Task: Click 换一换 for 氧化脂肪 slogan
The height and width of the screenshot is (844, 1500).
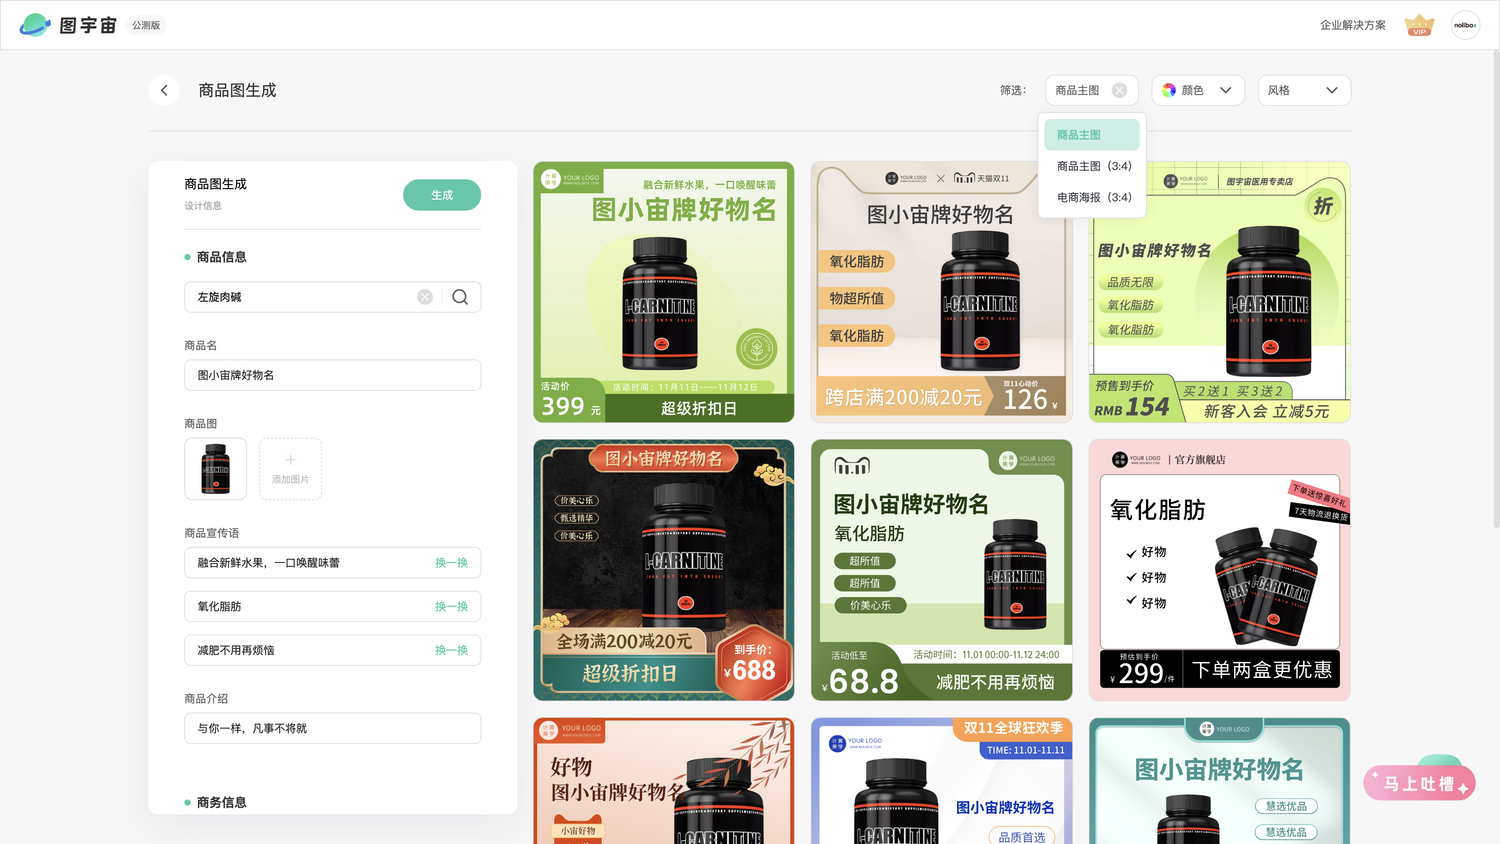Action: pyautogui.click(x=451, y=607)
